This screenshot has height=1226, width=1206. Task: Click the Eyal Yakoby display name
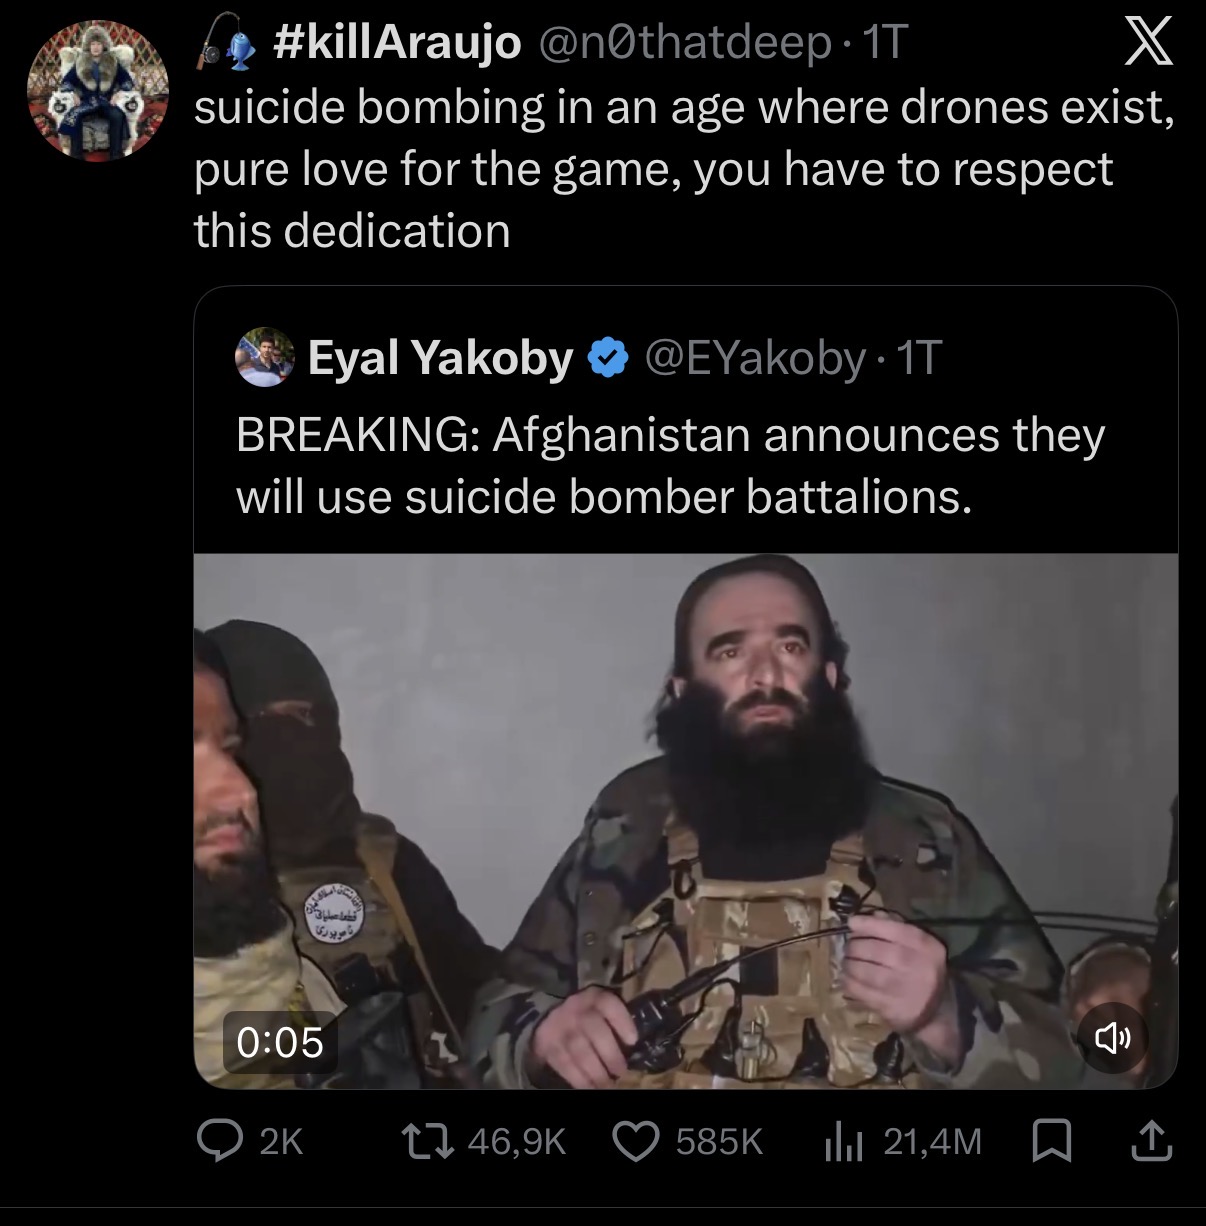pyautogui.click(x=440, y=357)
